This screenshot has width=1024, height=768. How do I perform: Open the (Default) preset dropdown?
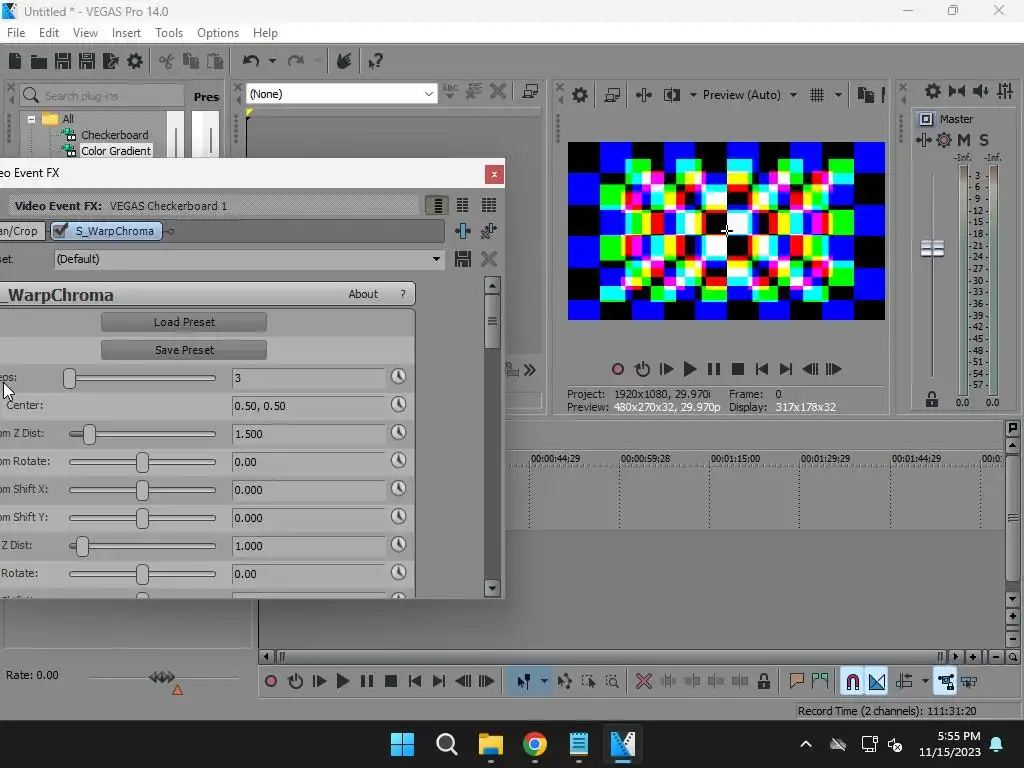tap(248, 259)
